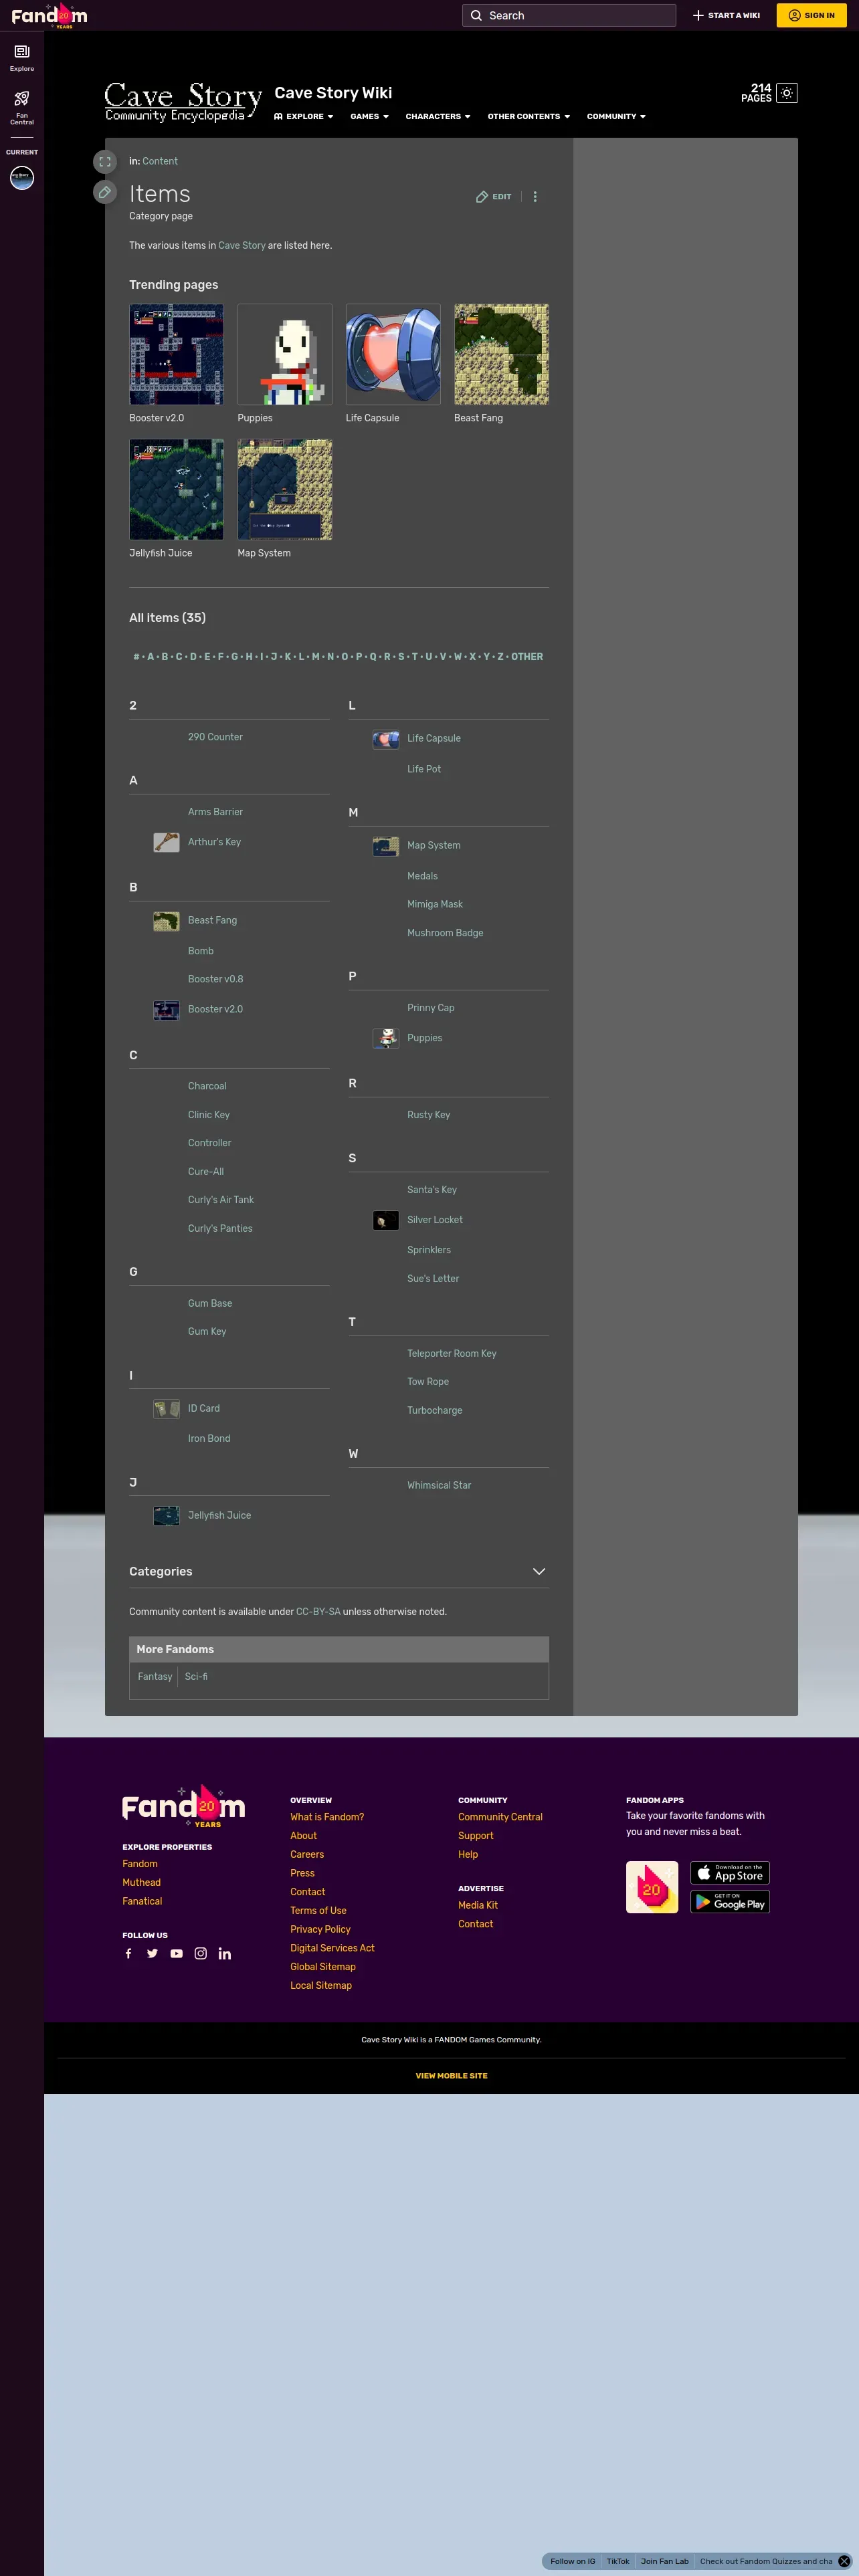The width and height of the screenshot is (859, 2576).
Task: Click the Jellyfish Juice list icon
Action: point(166,1516)
